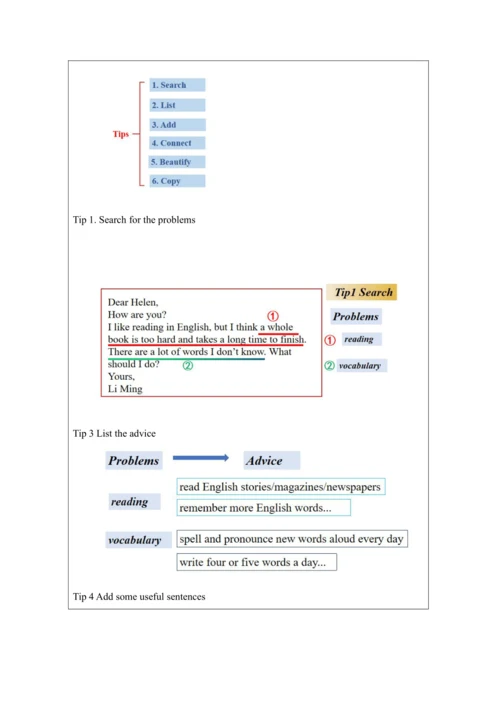Select 'remember more English words...' box

tap(264, 508)
